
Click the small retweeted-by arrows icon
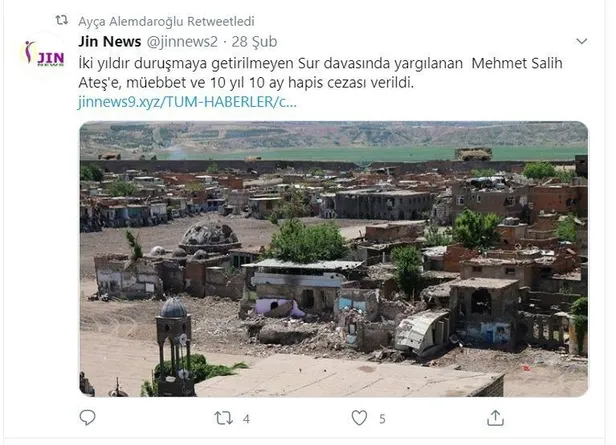tap(62, 20)
